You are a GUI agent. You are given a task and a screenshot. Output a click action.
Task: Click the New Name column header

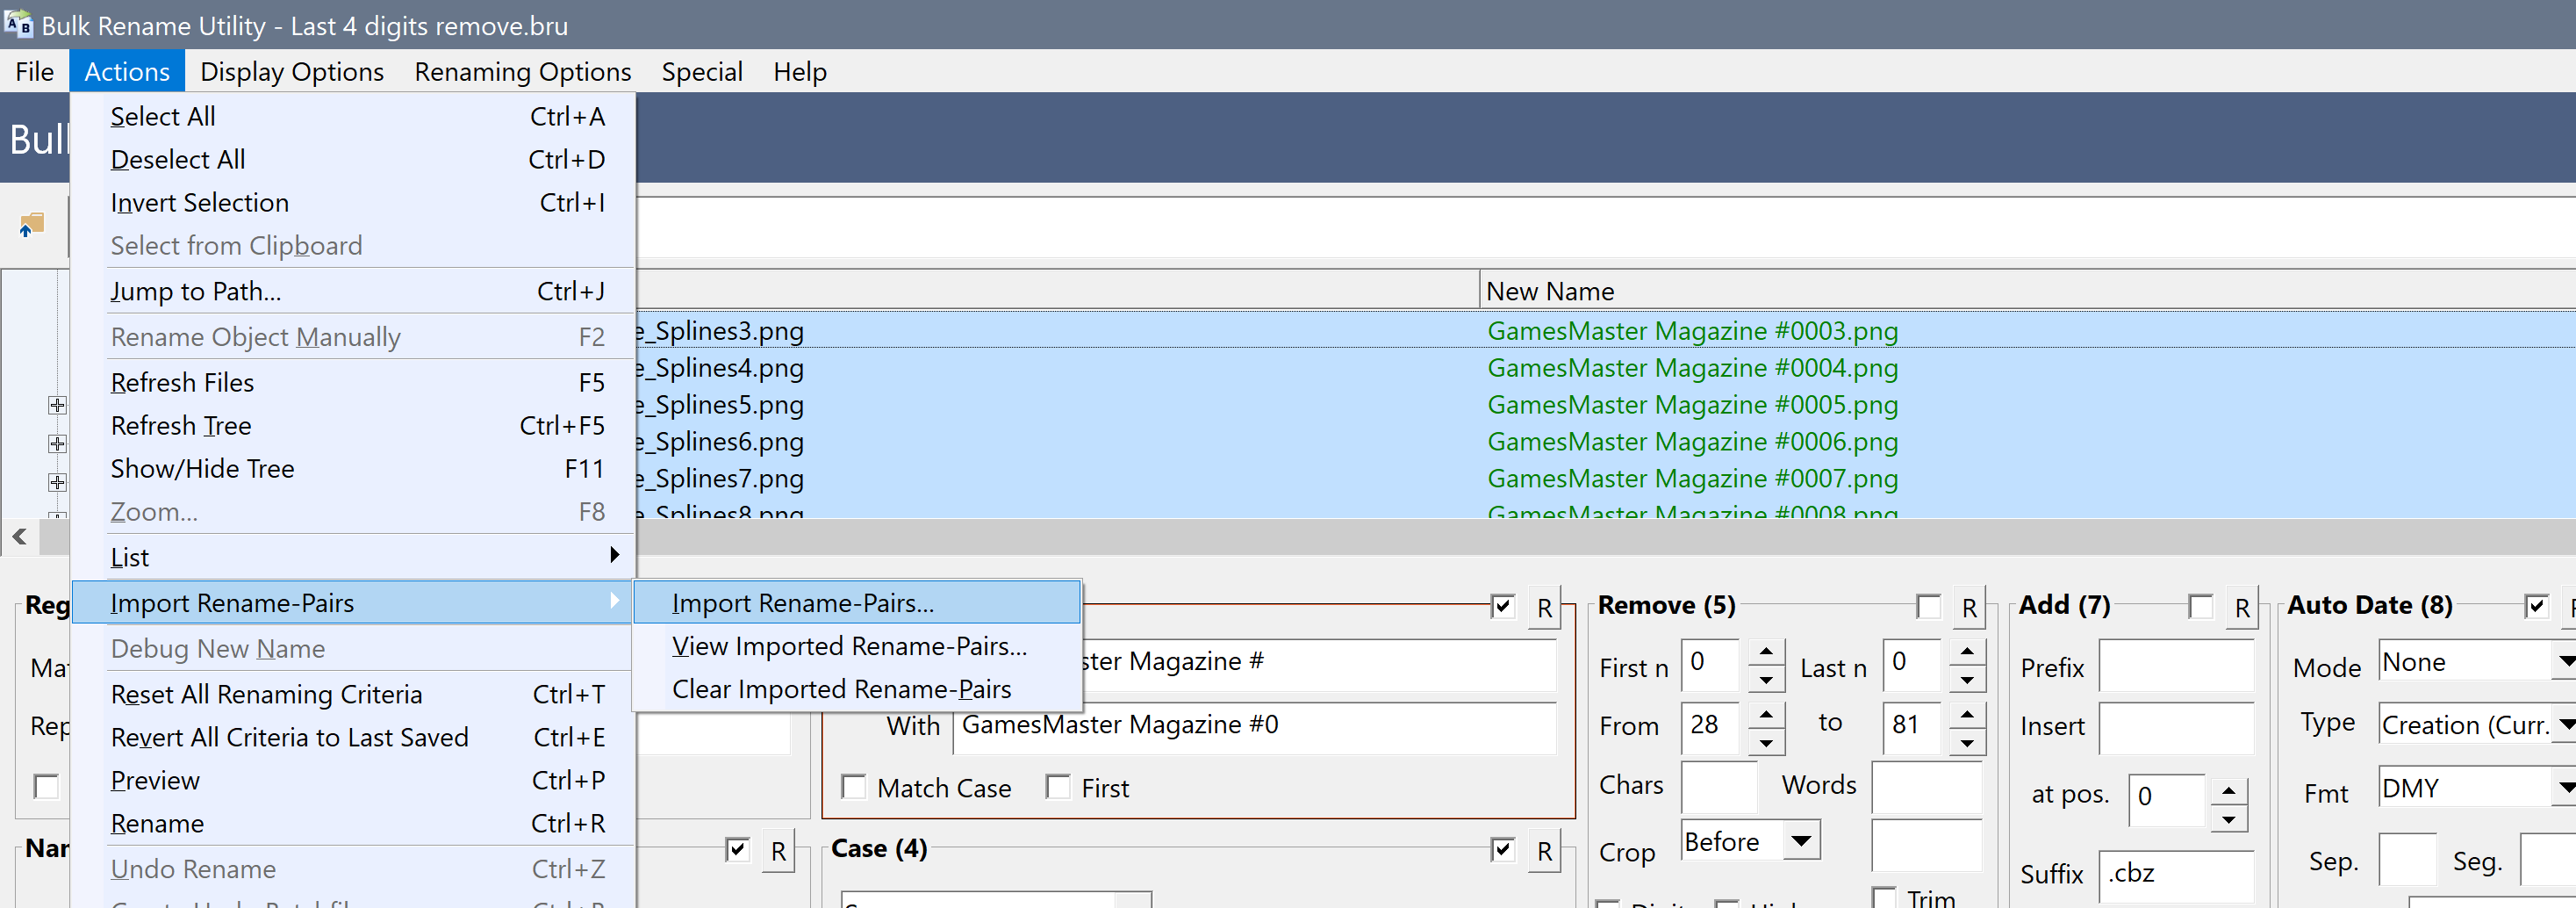2027,291
